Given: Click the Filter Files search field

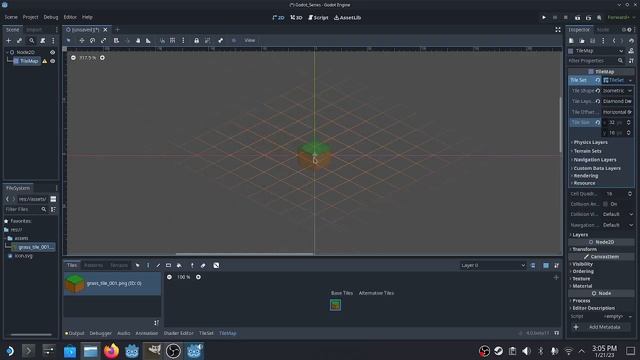Looking at the screenshot, I should [25, 209].
